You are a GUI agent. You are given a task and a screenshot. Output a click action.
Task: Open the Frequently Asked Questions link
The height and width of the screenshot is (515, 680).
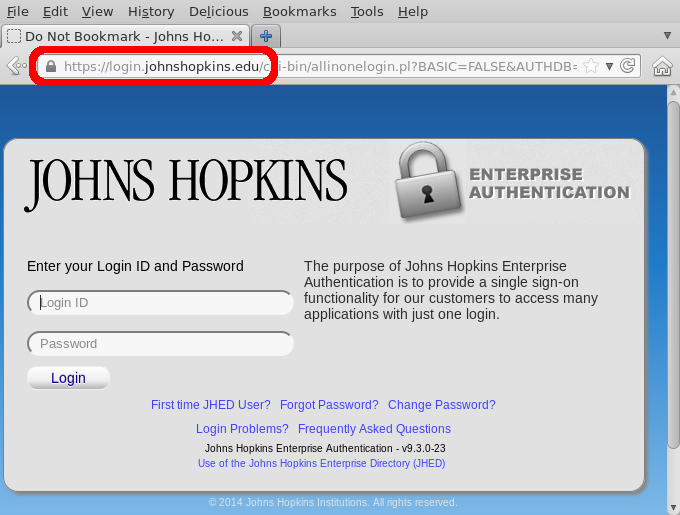click(374, 429)
